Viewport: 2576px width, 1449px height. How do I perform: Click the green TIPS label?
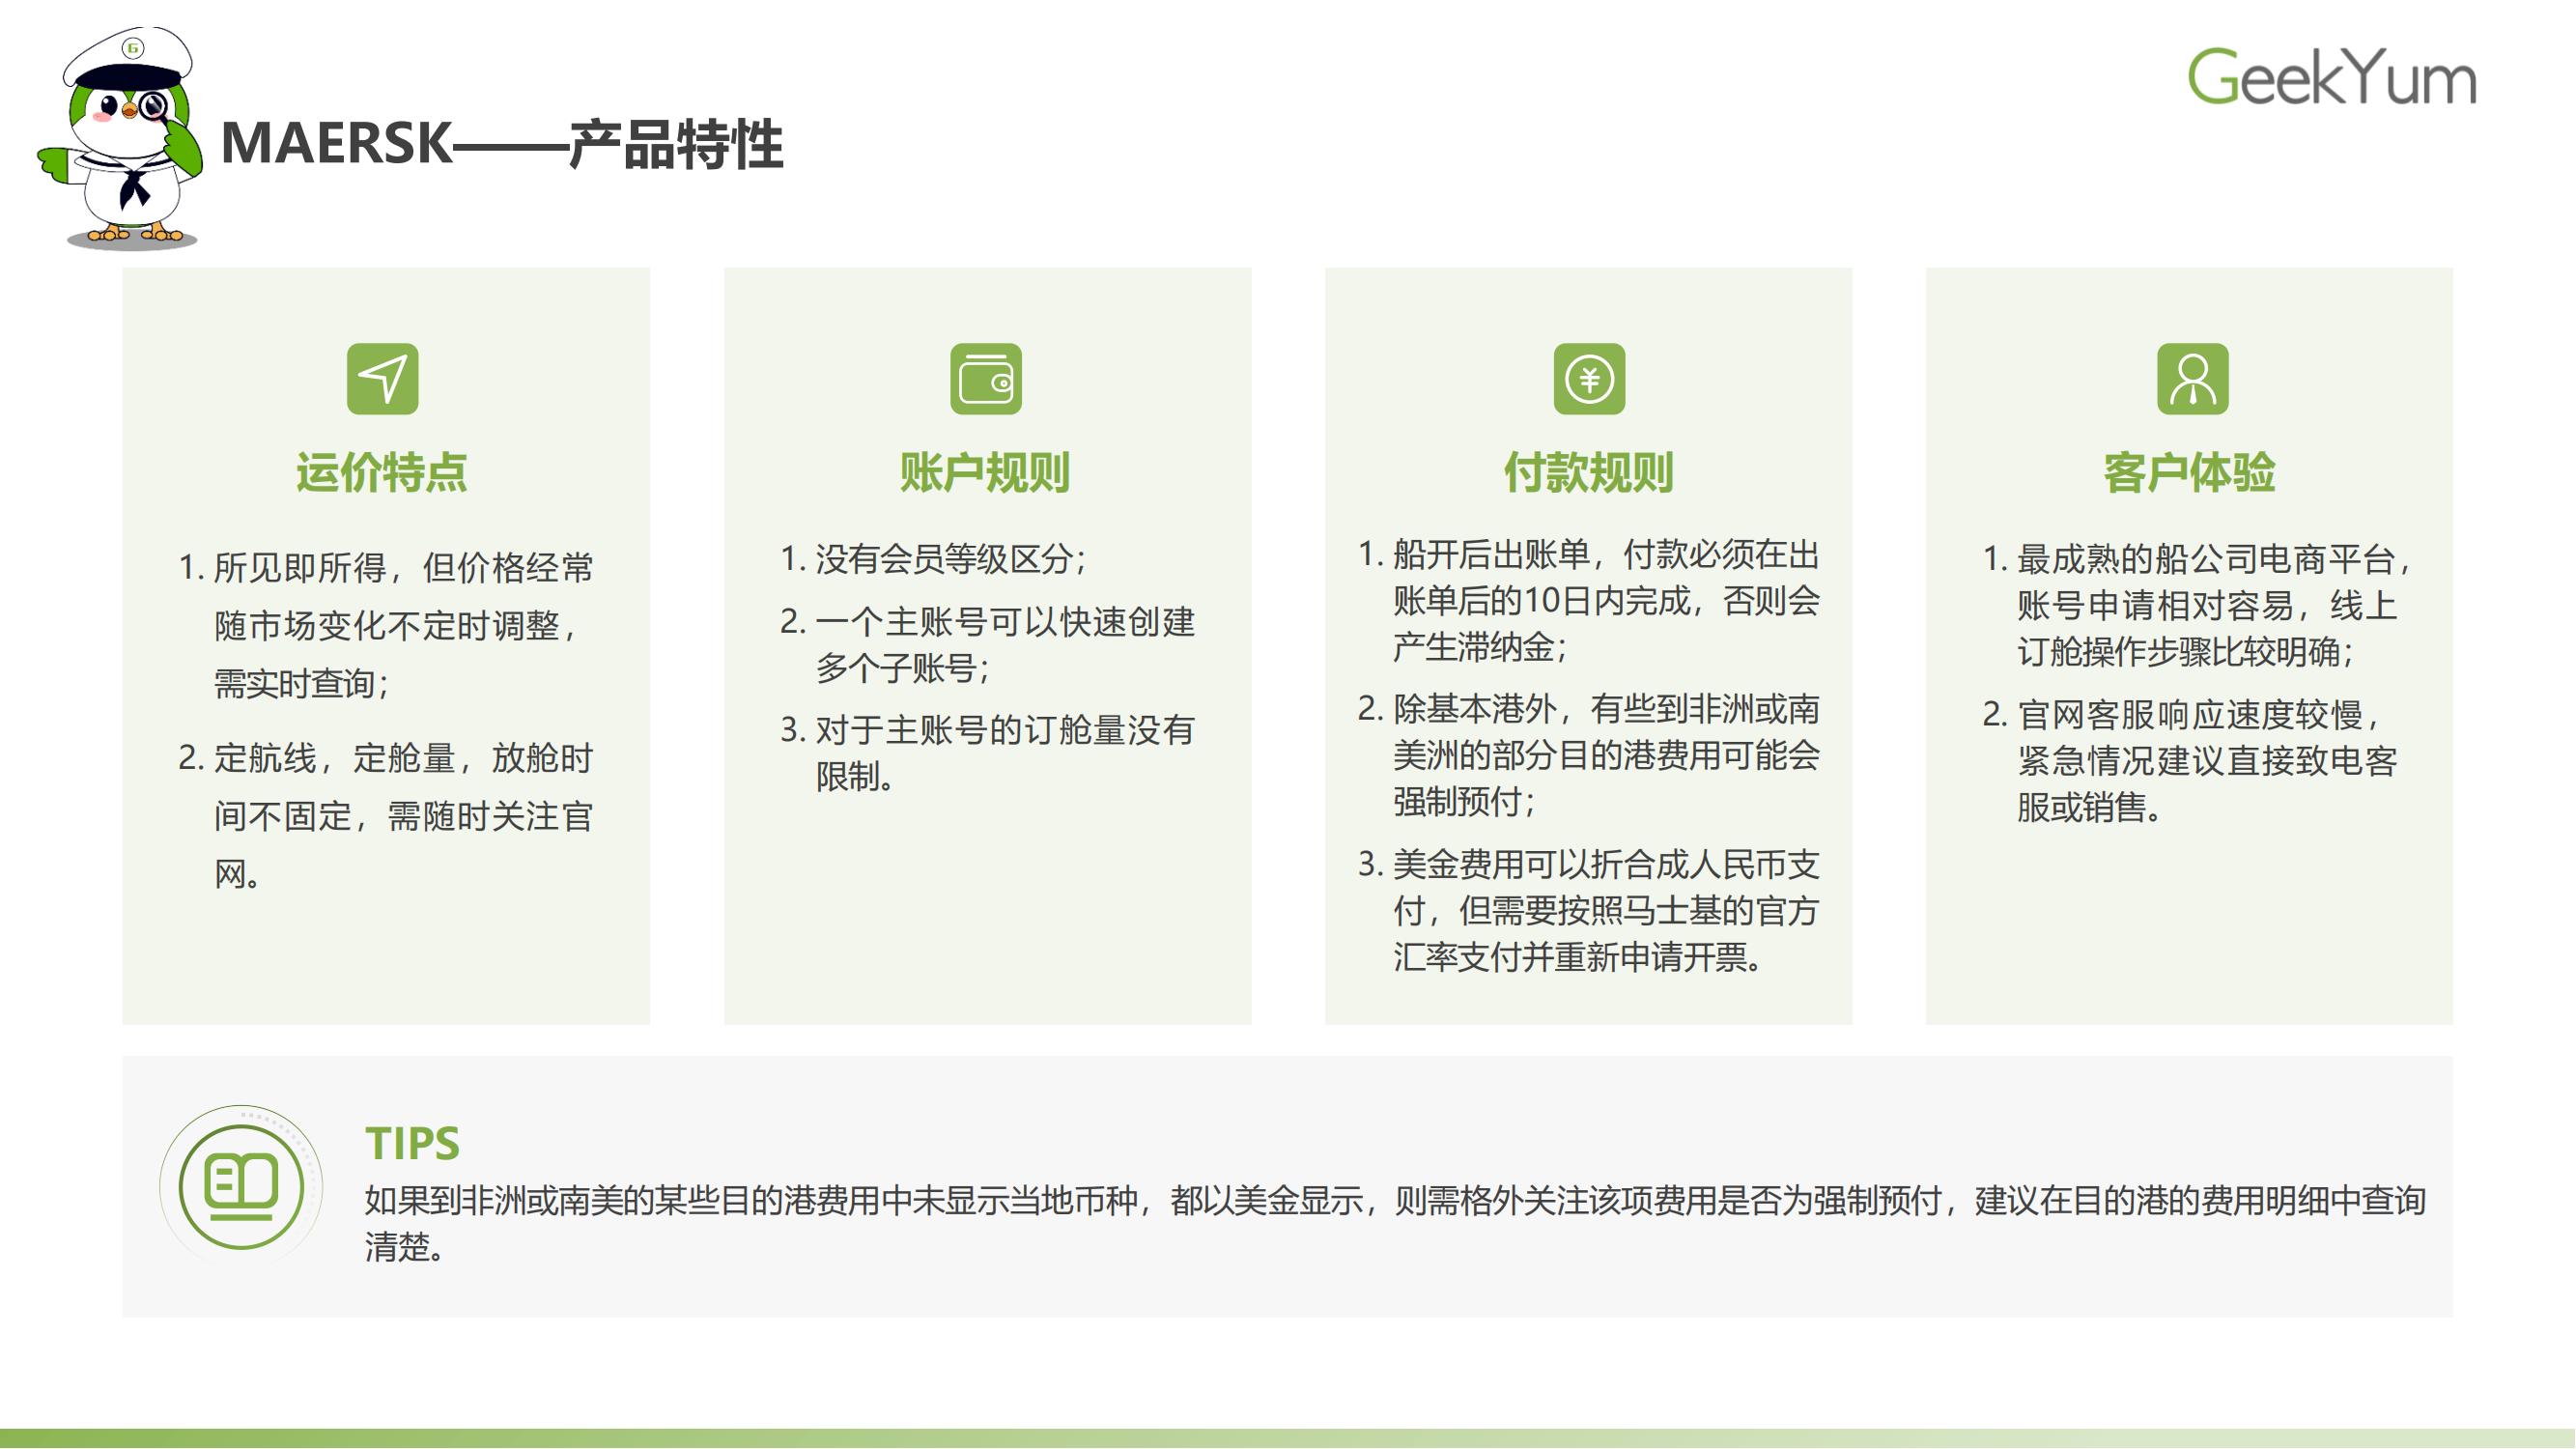pos(412,1143)
